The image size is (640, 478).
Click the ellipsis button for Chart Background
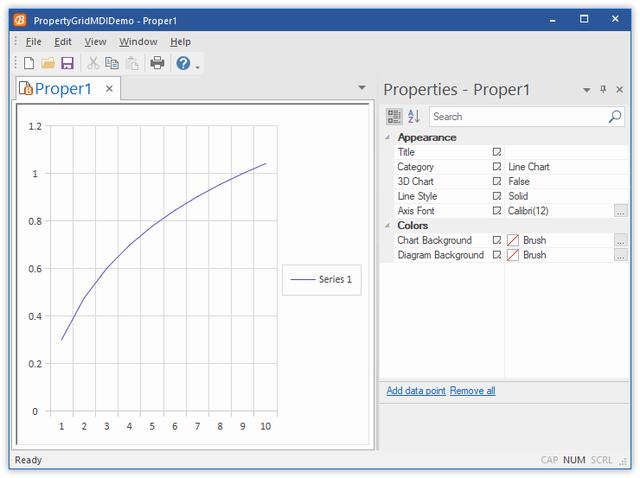point(620,240)
